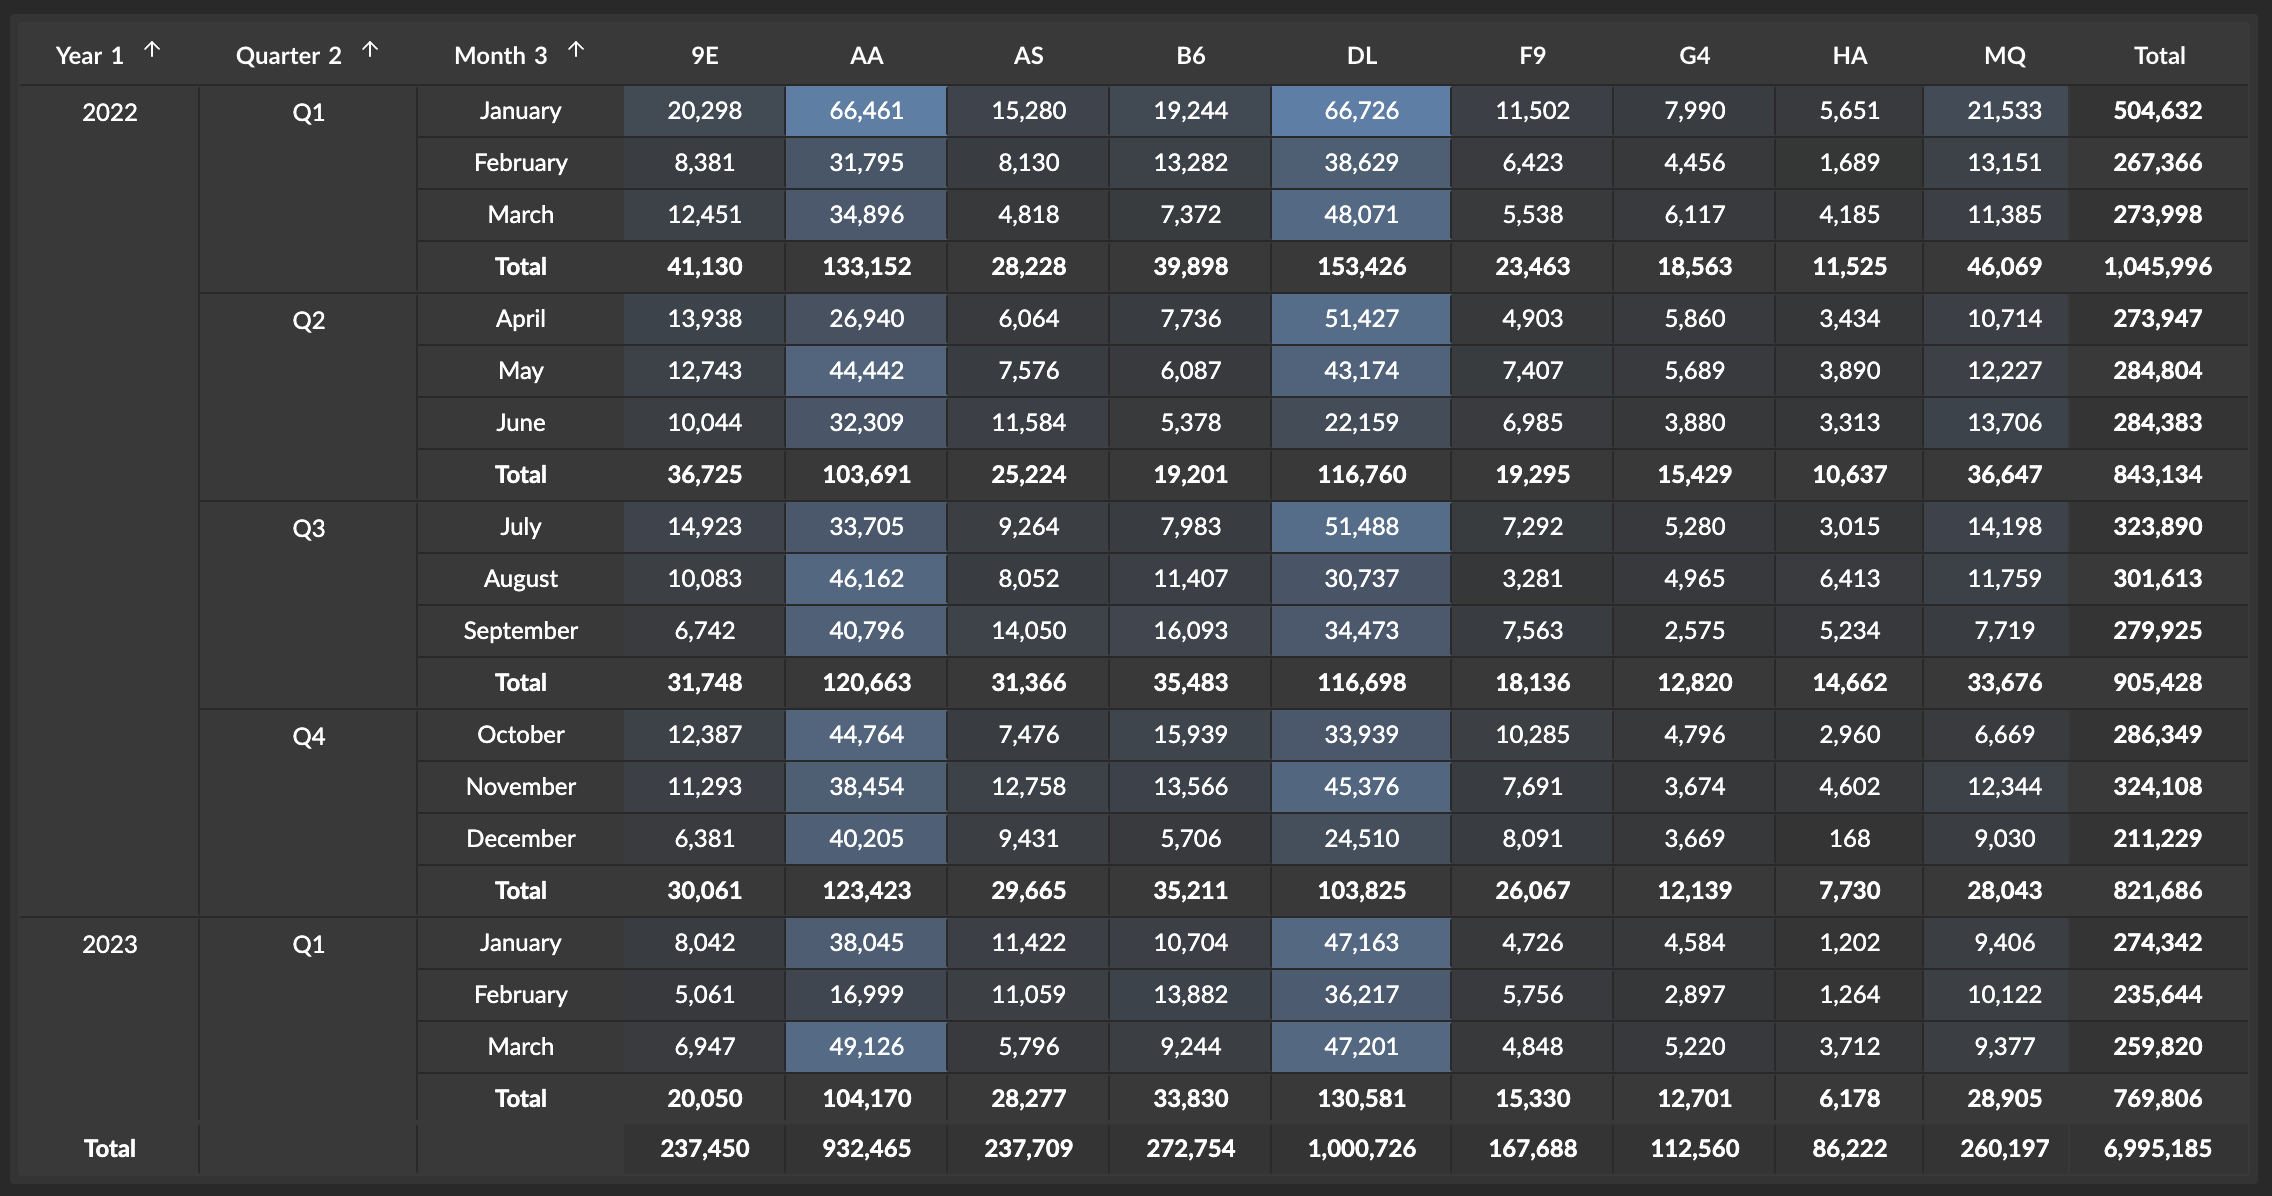
Task: Select the rightmost Total column header
Action: [x=2159, y=56]
